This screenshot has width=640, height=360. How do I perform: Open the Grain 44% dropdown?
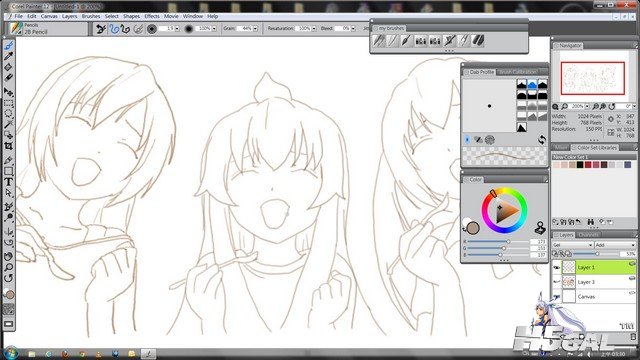256,29
